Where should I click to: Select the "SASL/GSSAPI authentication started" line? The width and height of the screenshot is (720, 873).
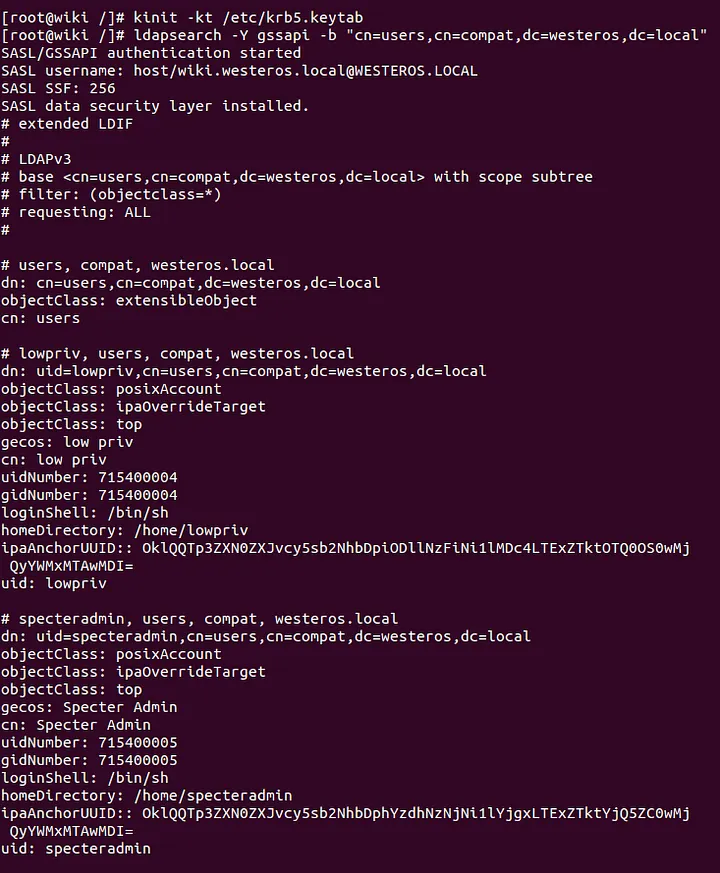click(151, 53)
